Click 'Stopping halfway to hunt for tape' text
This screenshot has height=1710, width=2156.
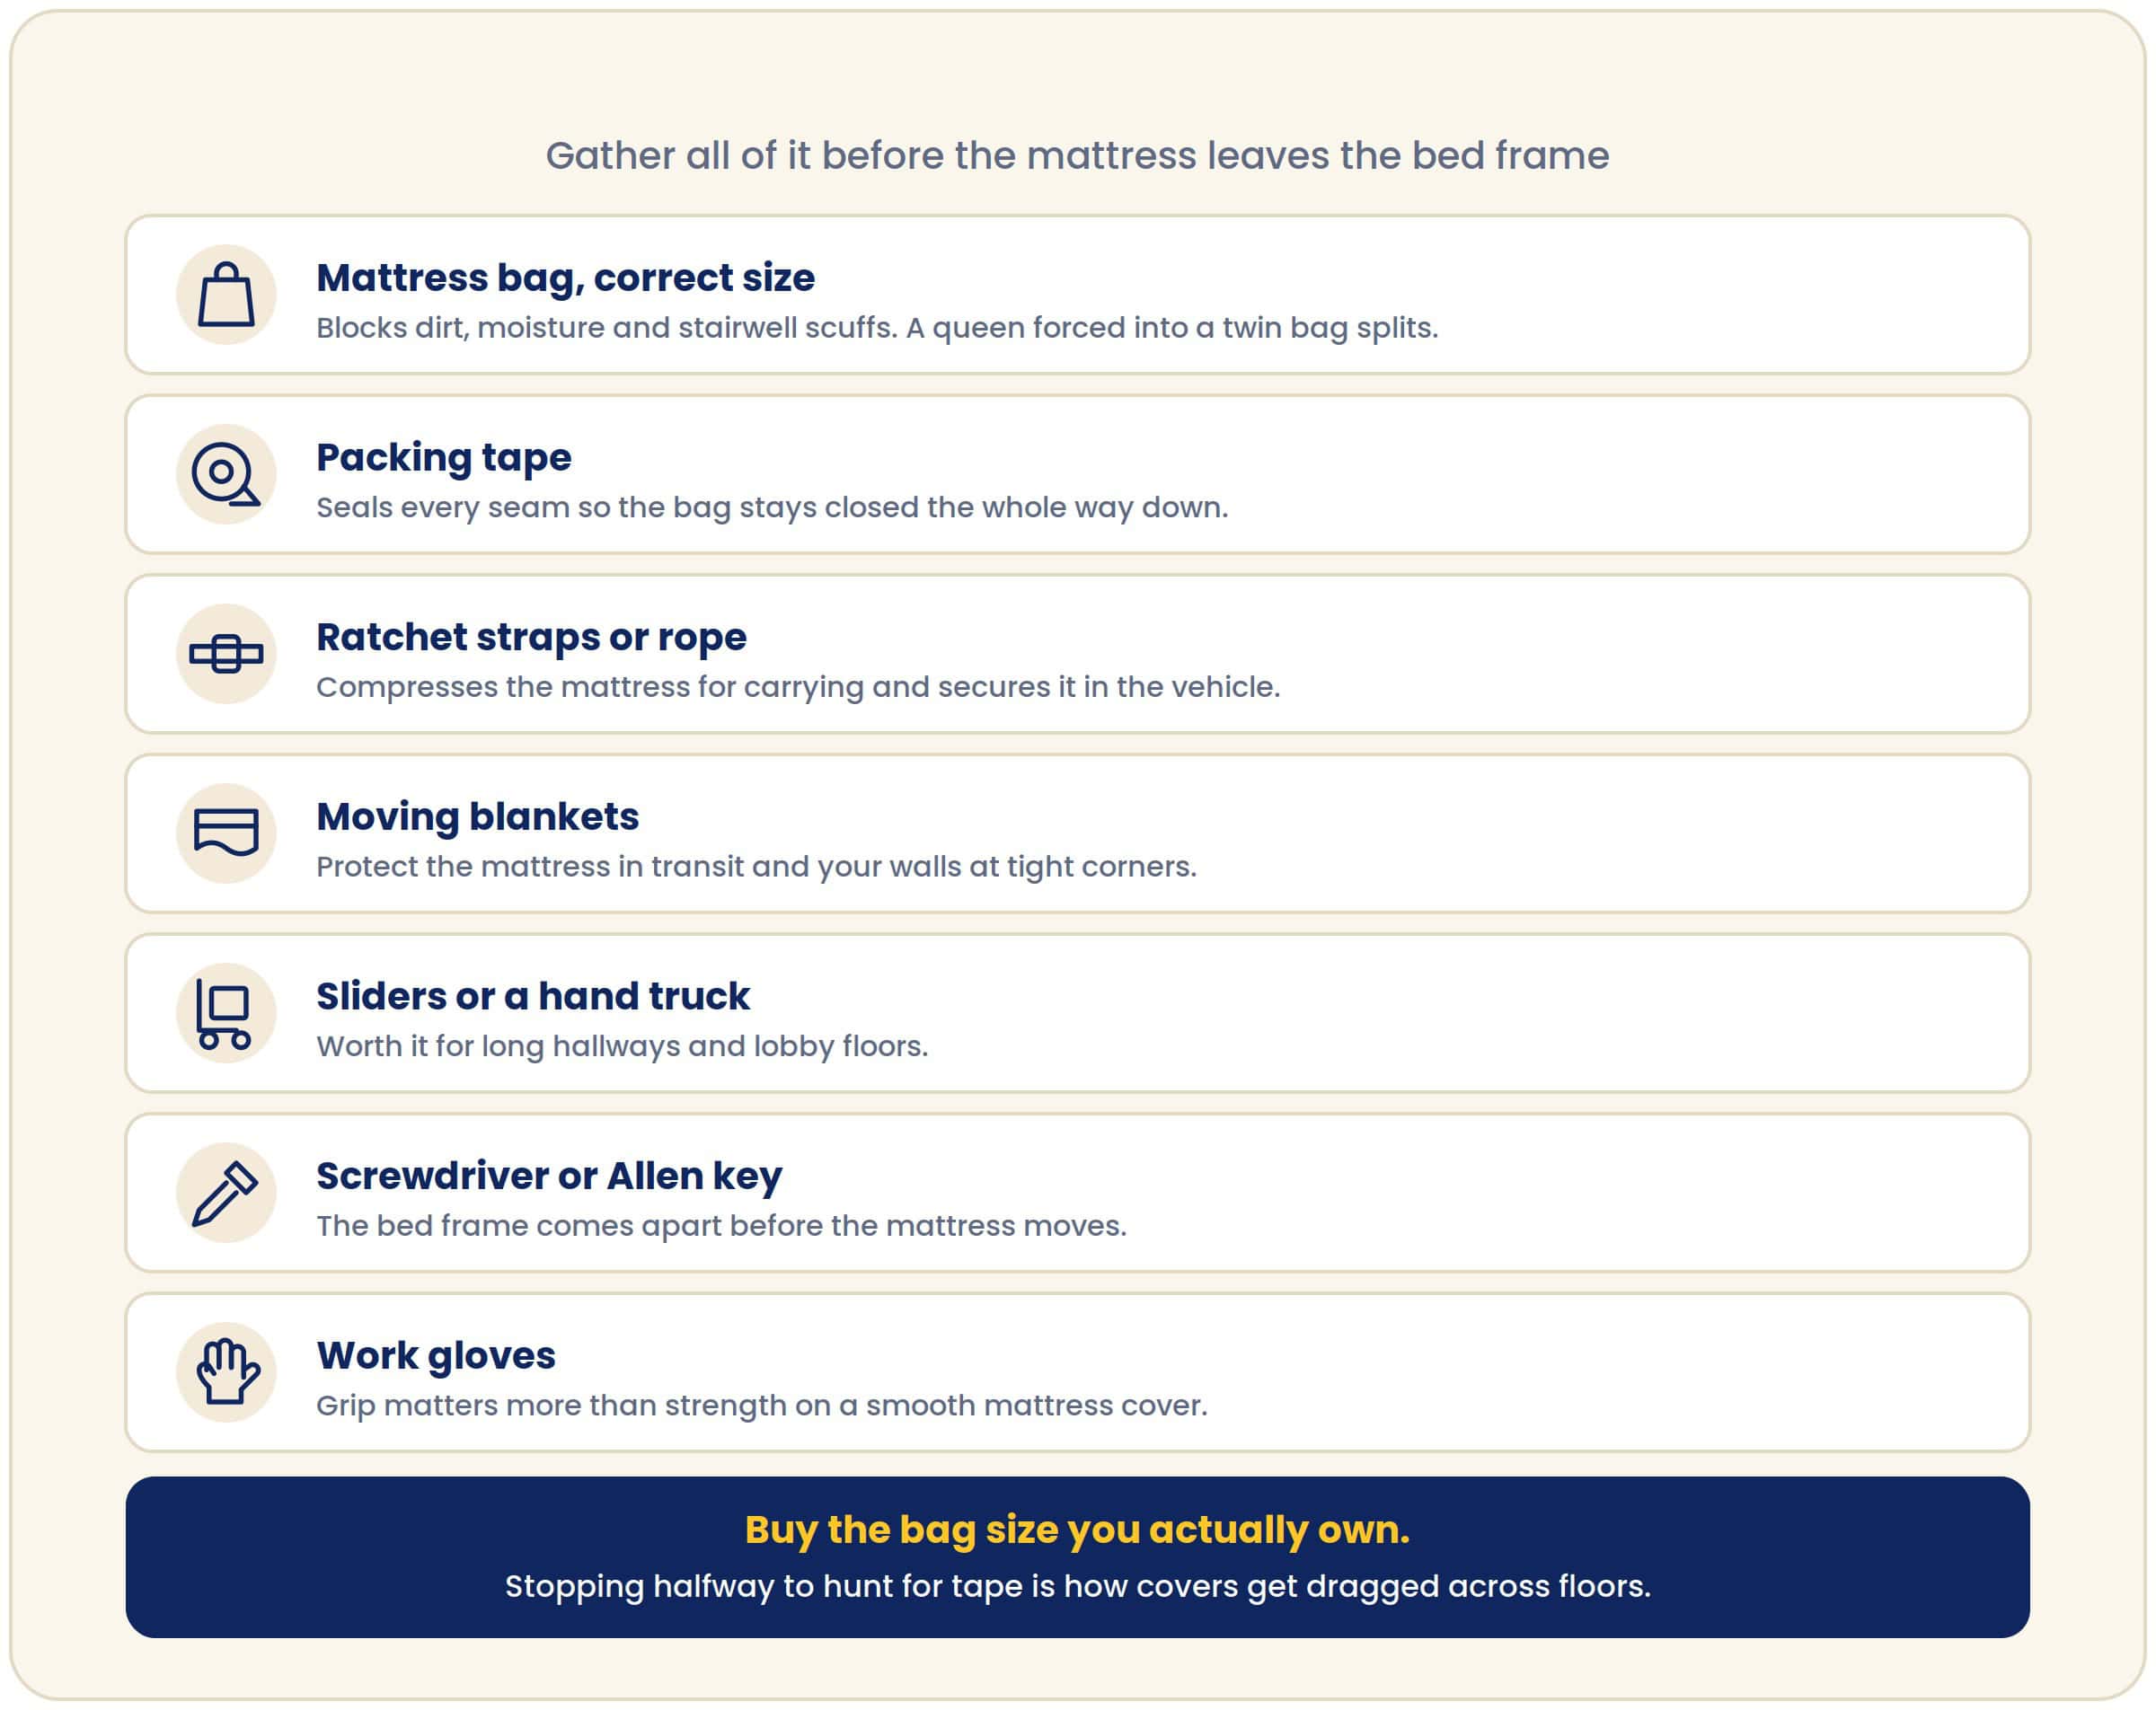(1077, 1587)
